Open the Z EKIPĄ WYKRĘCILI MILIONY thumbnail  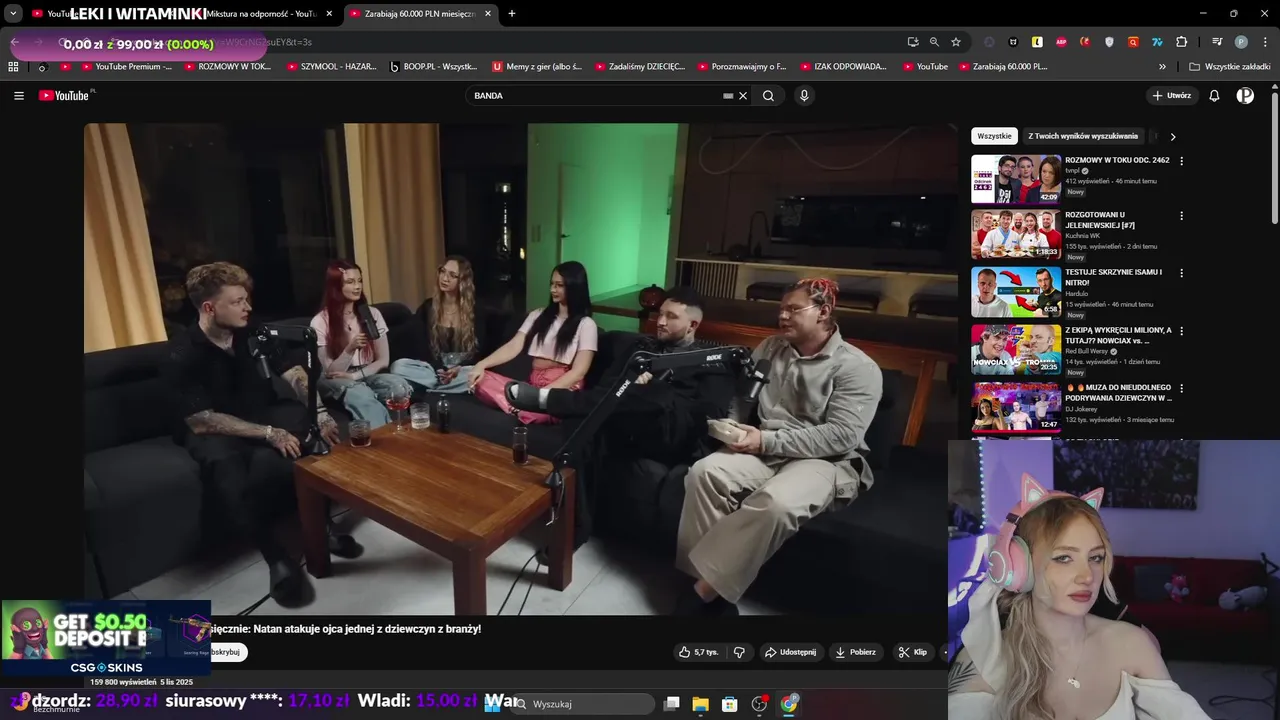1016,349
